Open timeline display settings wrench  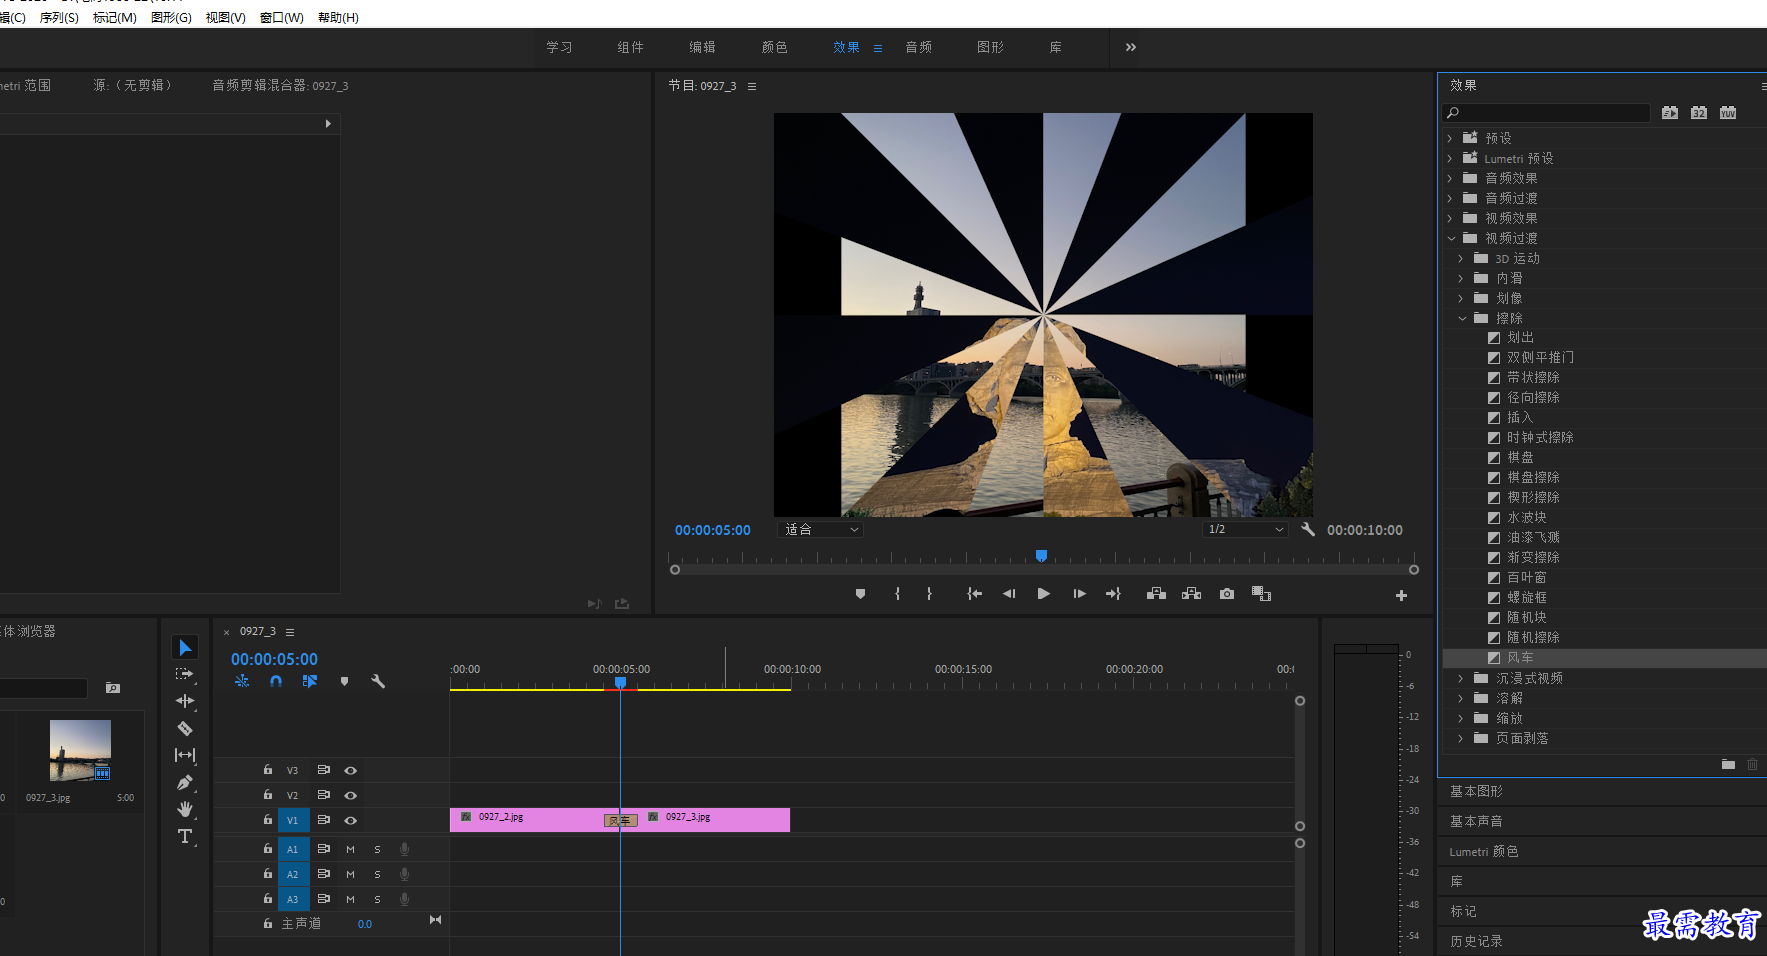pos(378,681)
